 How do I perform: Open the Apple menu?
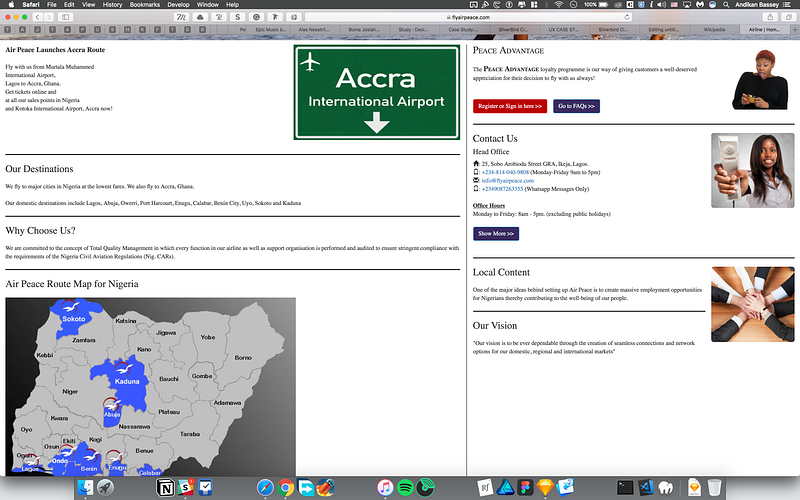coord(11,4)
